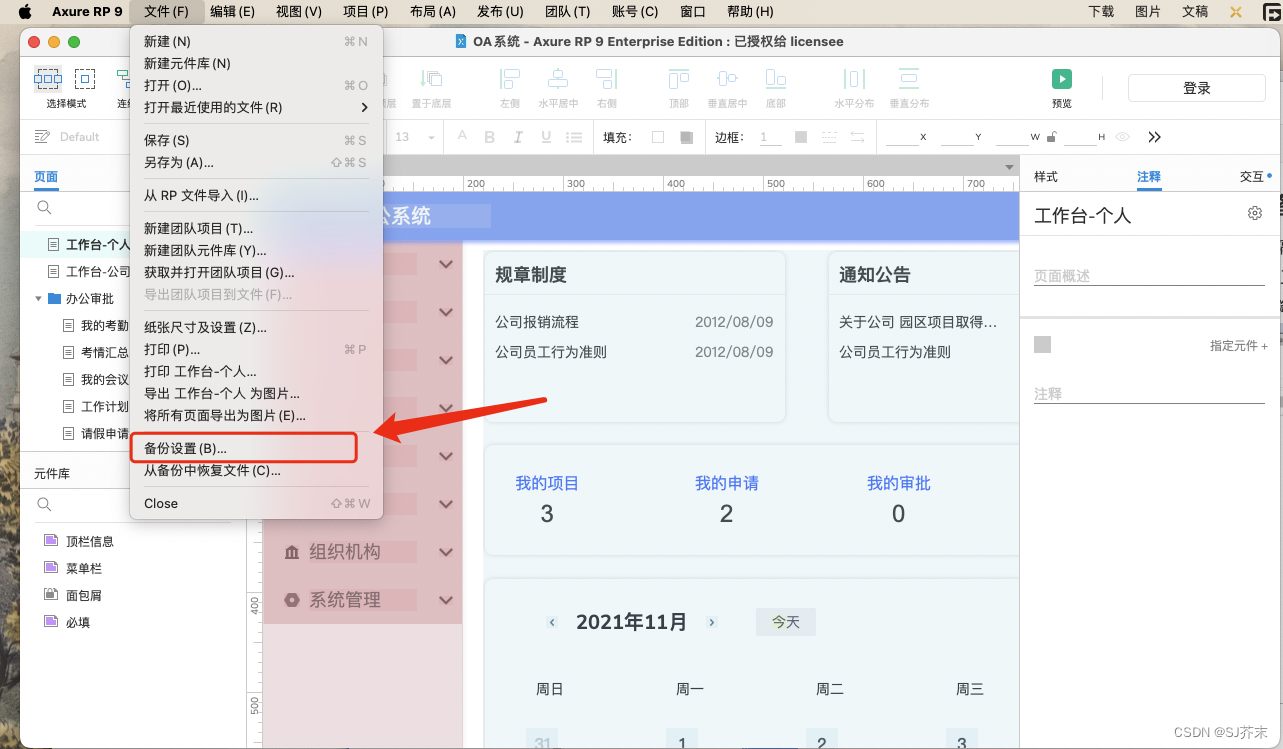1283x749 pixels.
Task: Click the Align Bottom (底部) icon
Action: (775, 78)
